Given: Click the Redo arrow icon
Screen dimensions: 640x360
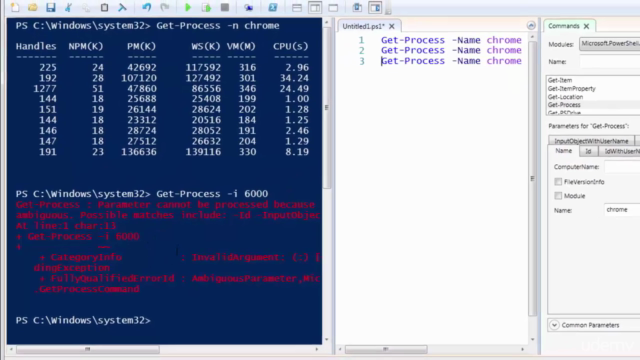Looking at the screenshot, I should [164, 7].
